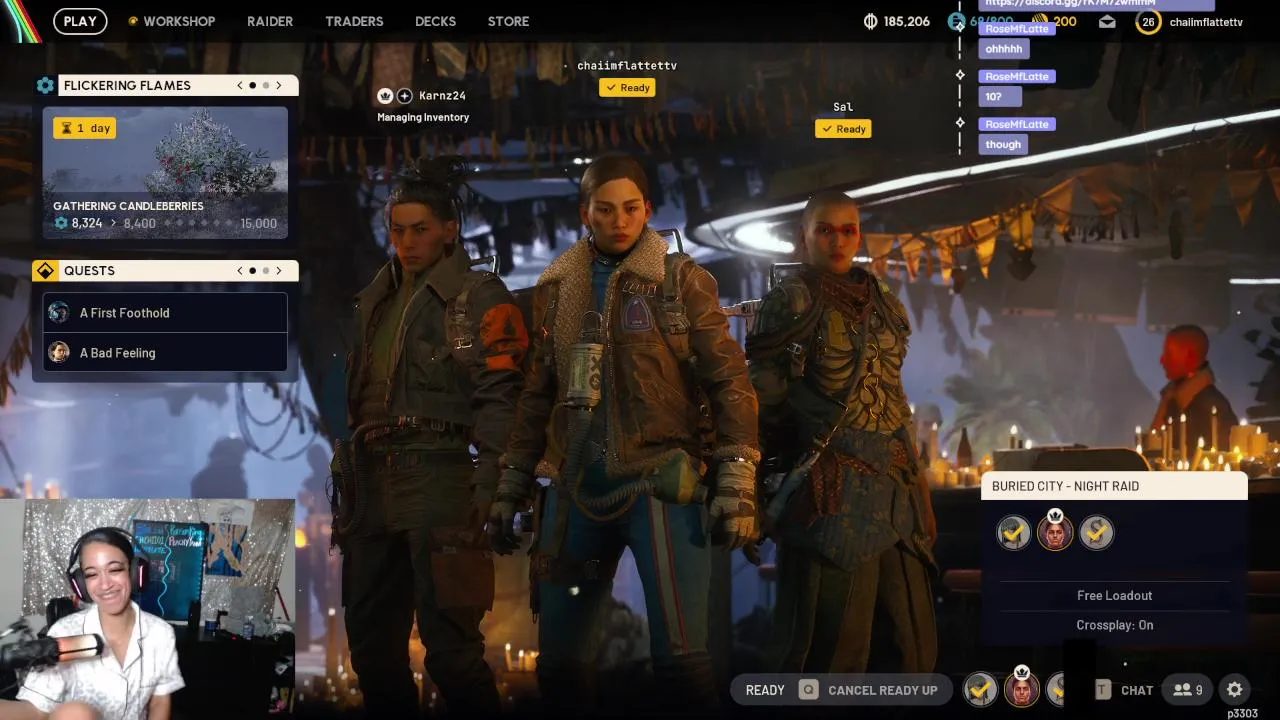Open the STORE tab

508,21
